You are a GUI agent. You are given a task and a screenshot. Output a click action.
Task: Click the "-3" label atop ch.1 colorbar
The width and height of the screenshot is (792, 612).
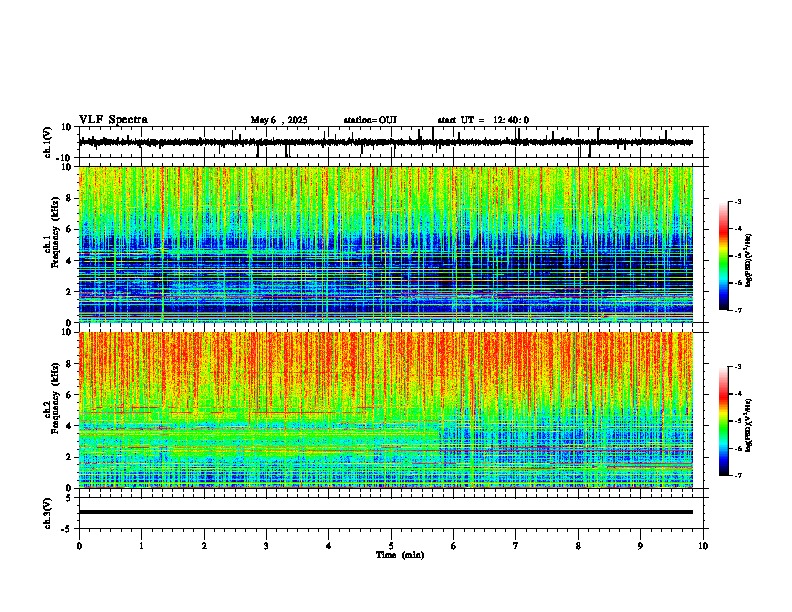click(737, 201)
